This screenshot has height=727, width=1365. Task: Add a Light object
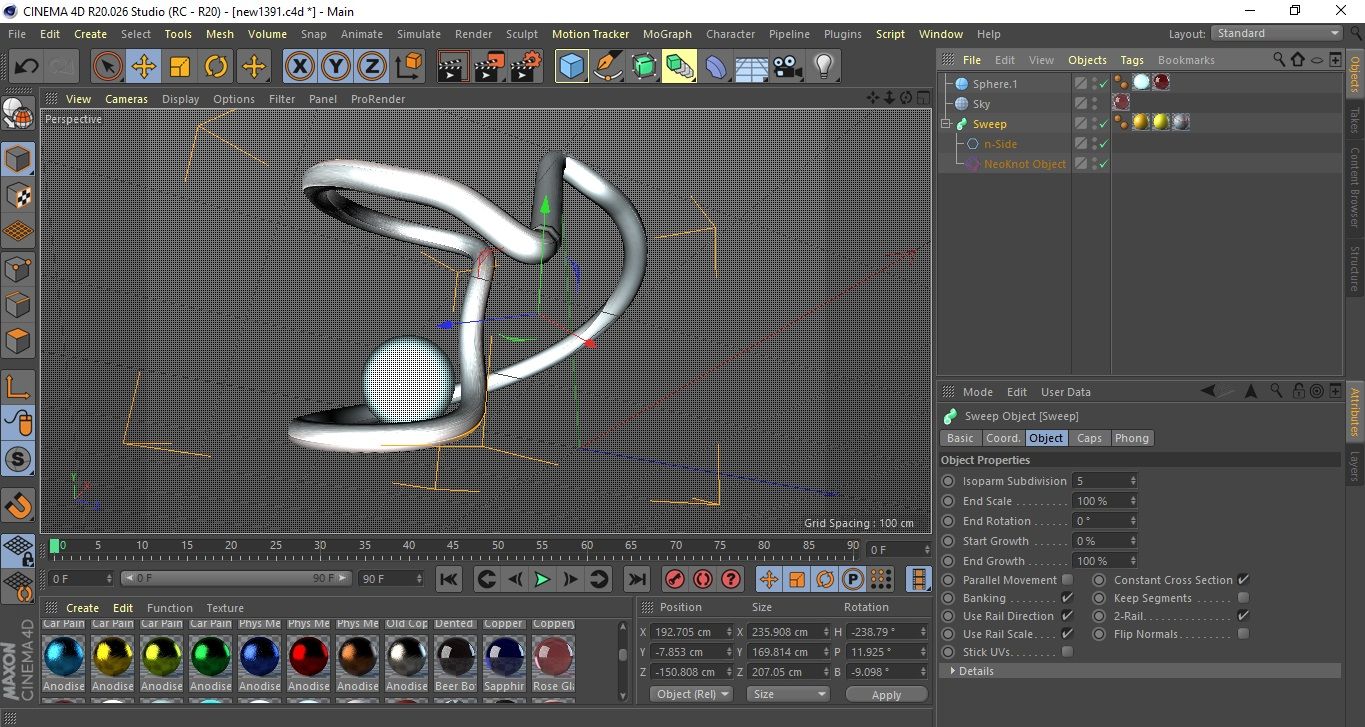point(823,67)
